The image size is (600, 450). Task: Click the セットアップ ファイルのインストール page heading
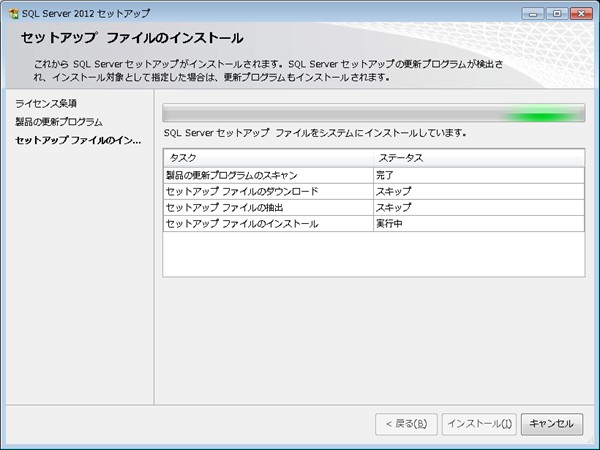click(132, 38)
